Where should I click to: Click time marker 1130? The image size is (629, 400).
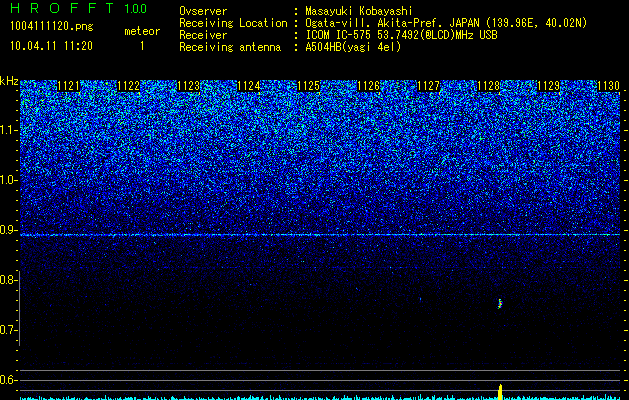coord(609,86)
